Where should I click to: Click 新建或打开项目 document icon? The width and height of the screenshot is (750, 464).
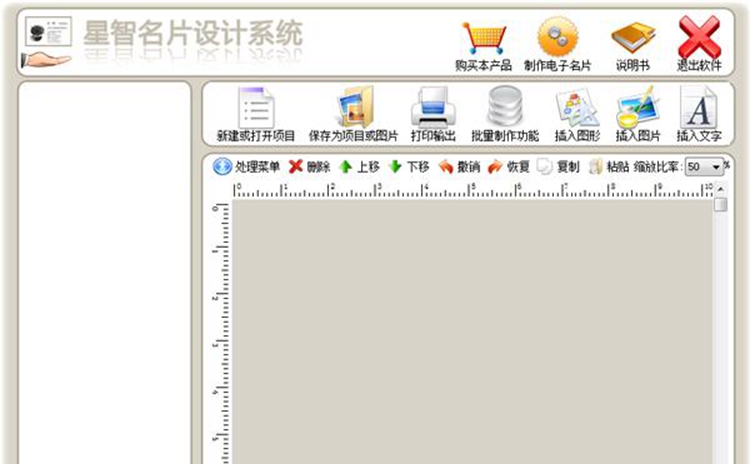click(256, 107)
